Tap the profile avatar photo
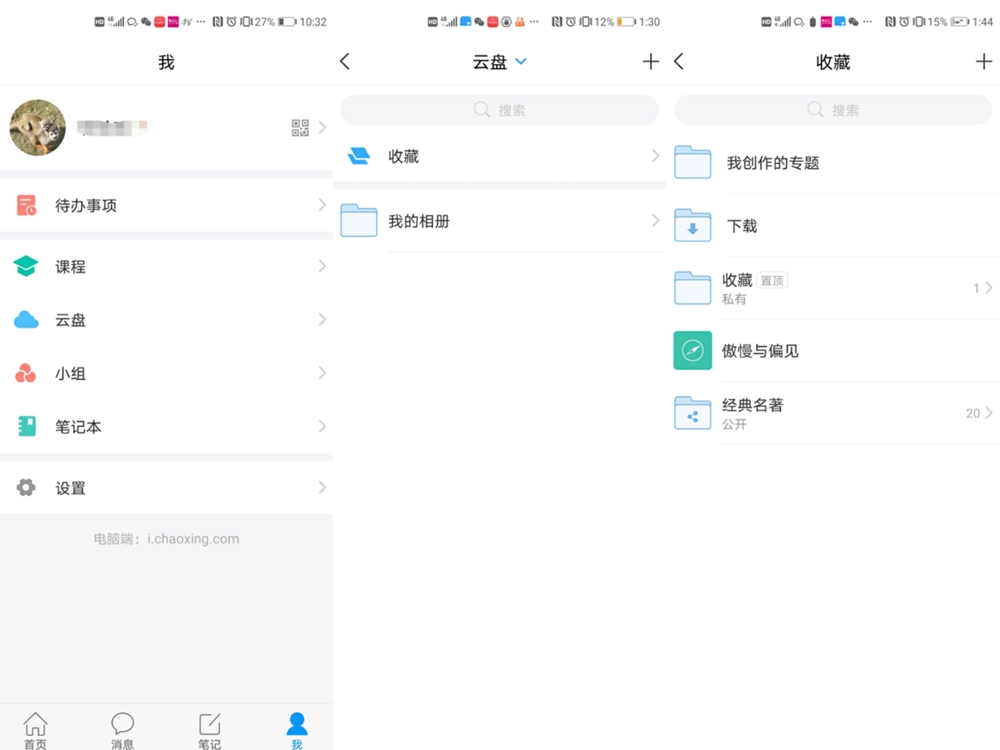1000x750 pixels. click(38, 128)
